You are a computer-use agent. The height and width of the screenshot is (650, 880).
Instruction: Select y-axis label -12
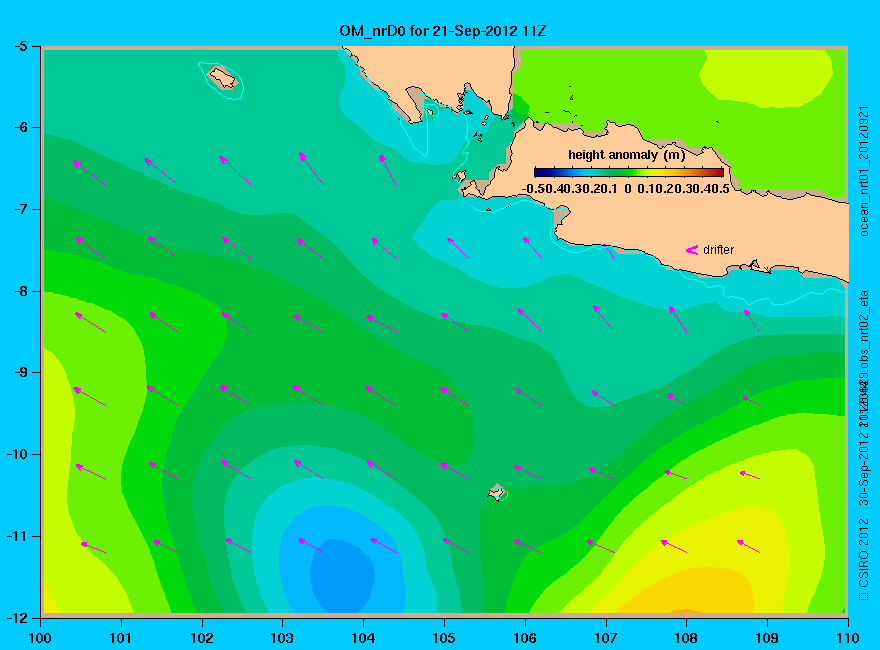coord(17,617)
